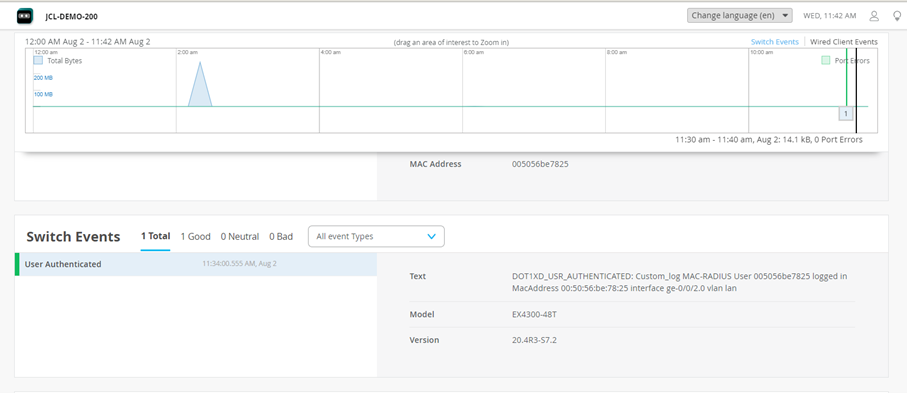Click the Total Bytes legend swatch
This screenshot has width=907, height=393.
[38, 60]
